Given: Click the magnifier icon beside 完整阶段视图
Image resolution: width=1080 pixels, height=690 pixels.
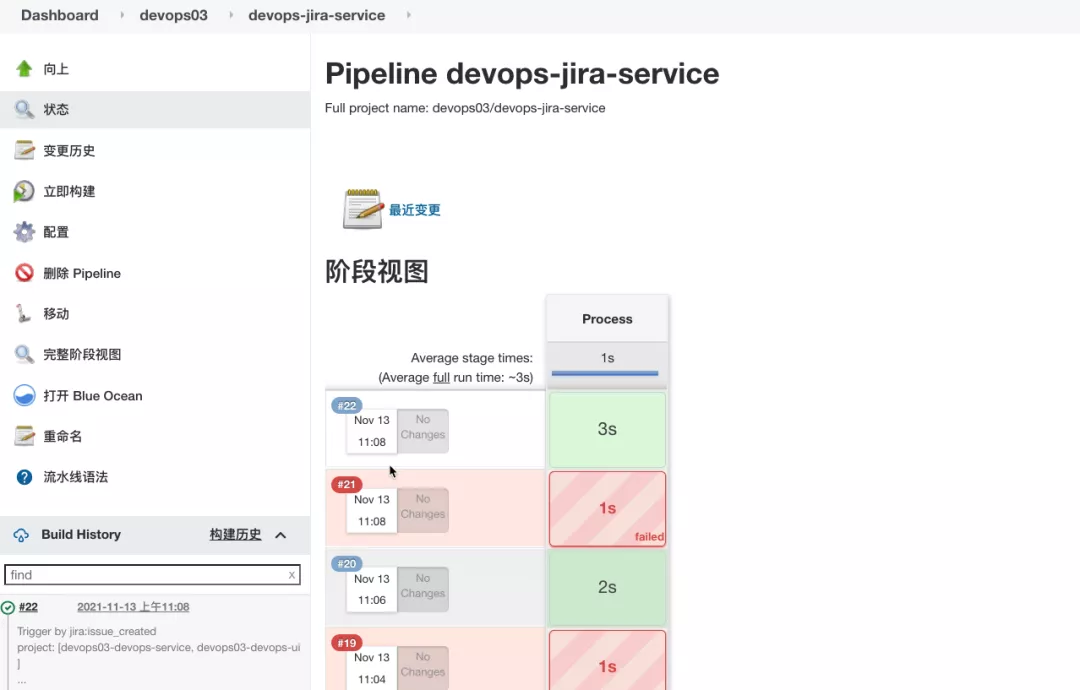Looking at the screenshot, I should click(x=24, y=354).
